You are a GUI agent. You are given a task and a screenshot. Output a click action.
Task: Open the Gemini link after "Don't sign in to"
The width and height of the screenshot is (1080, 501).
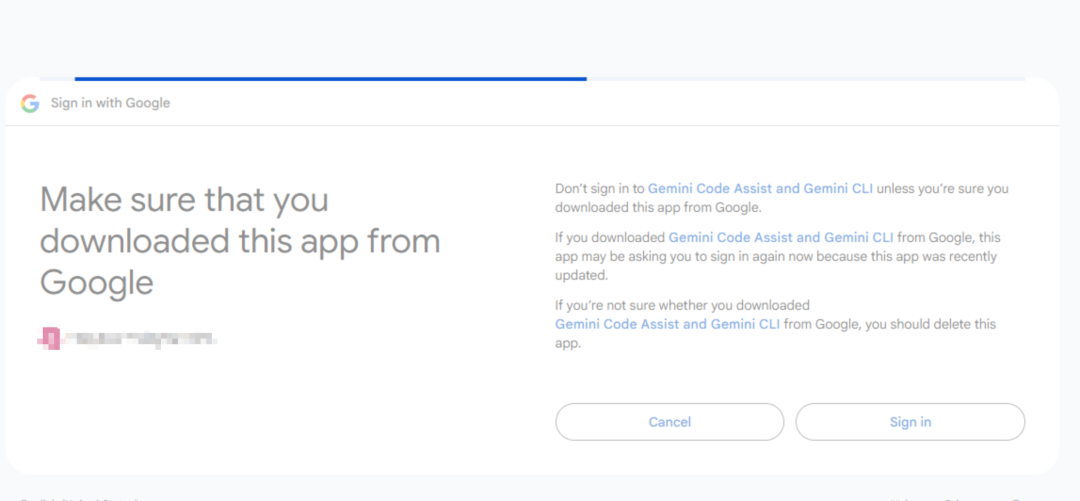pos(760,188)
